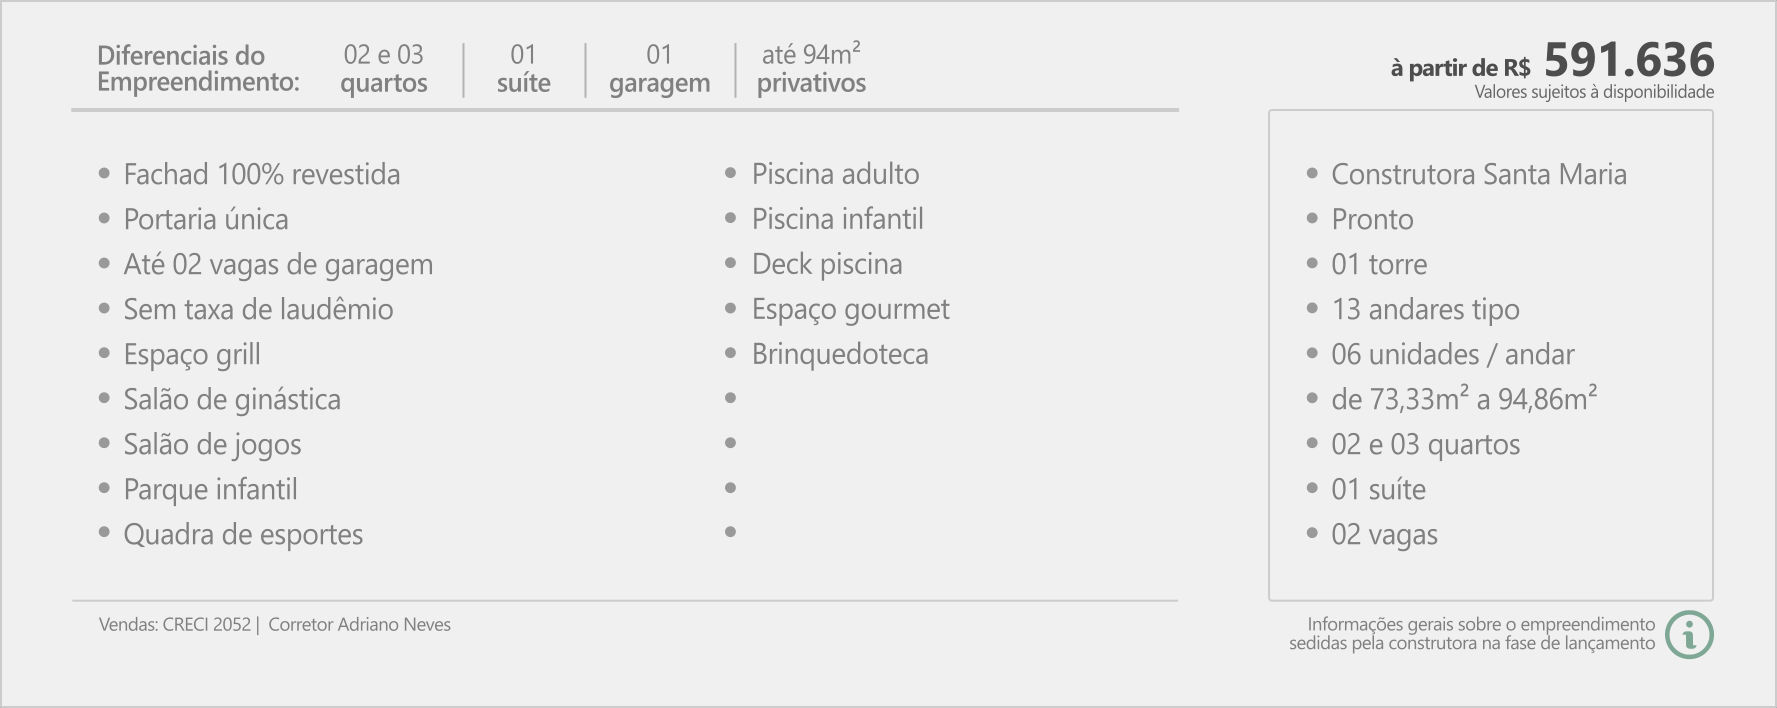
Task: Click the 06 unidades / andar item
Action: pos(1452,354)
